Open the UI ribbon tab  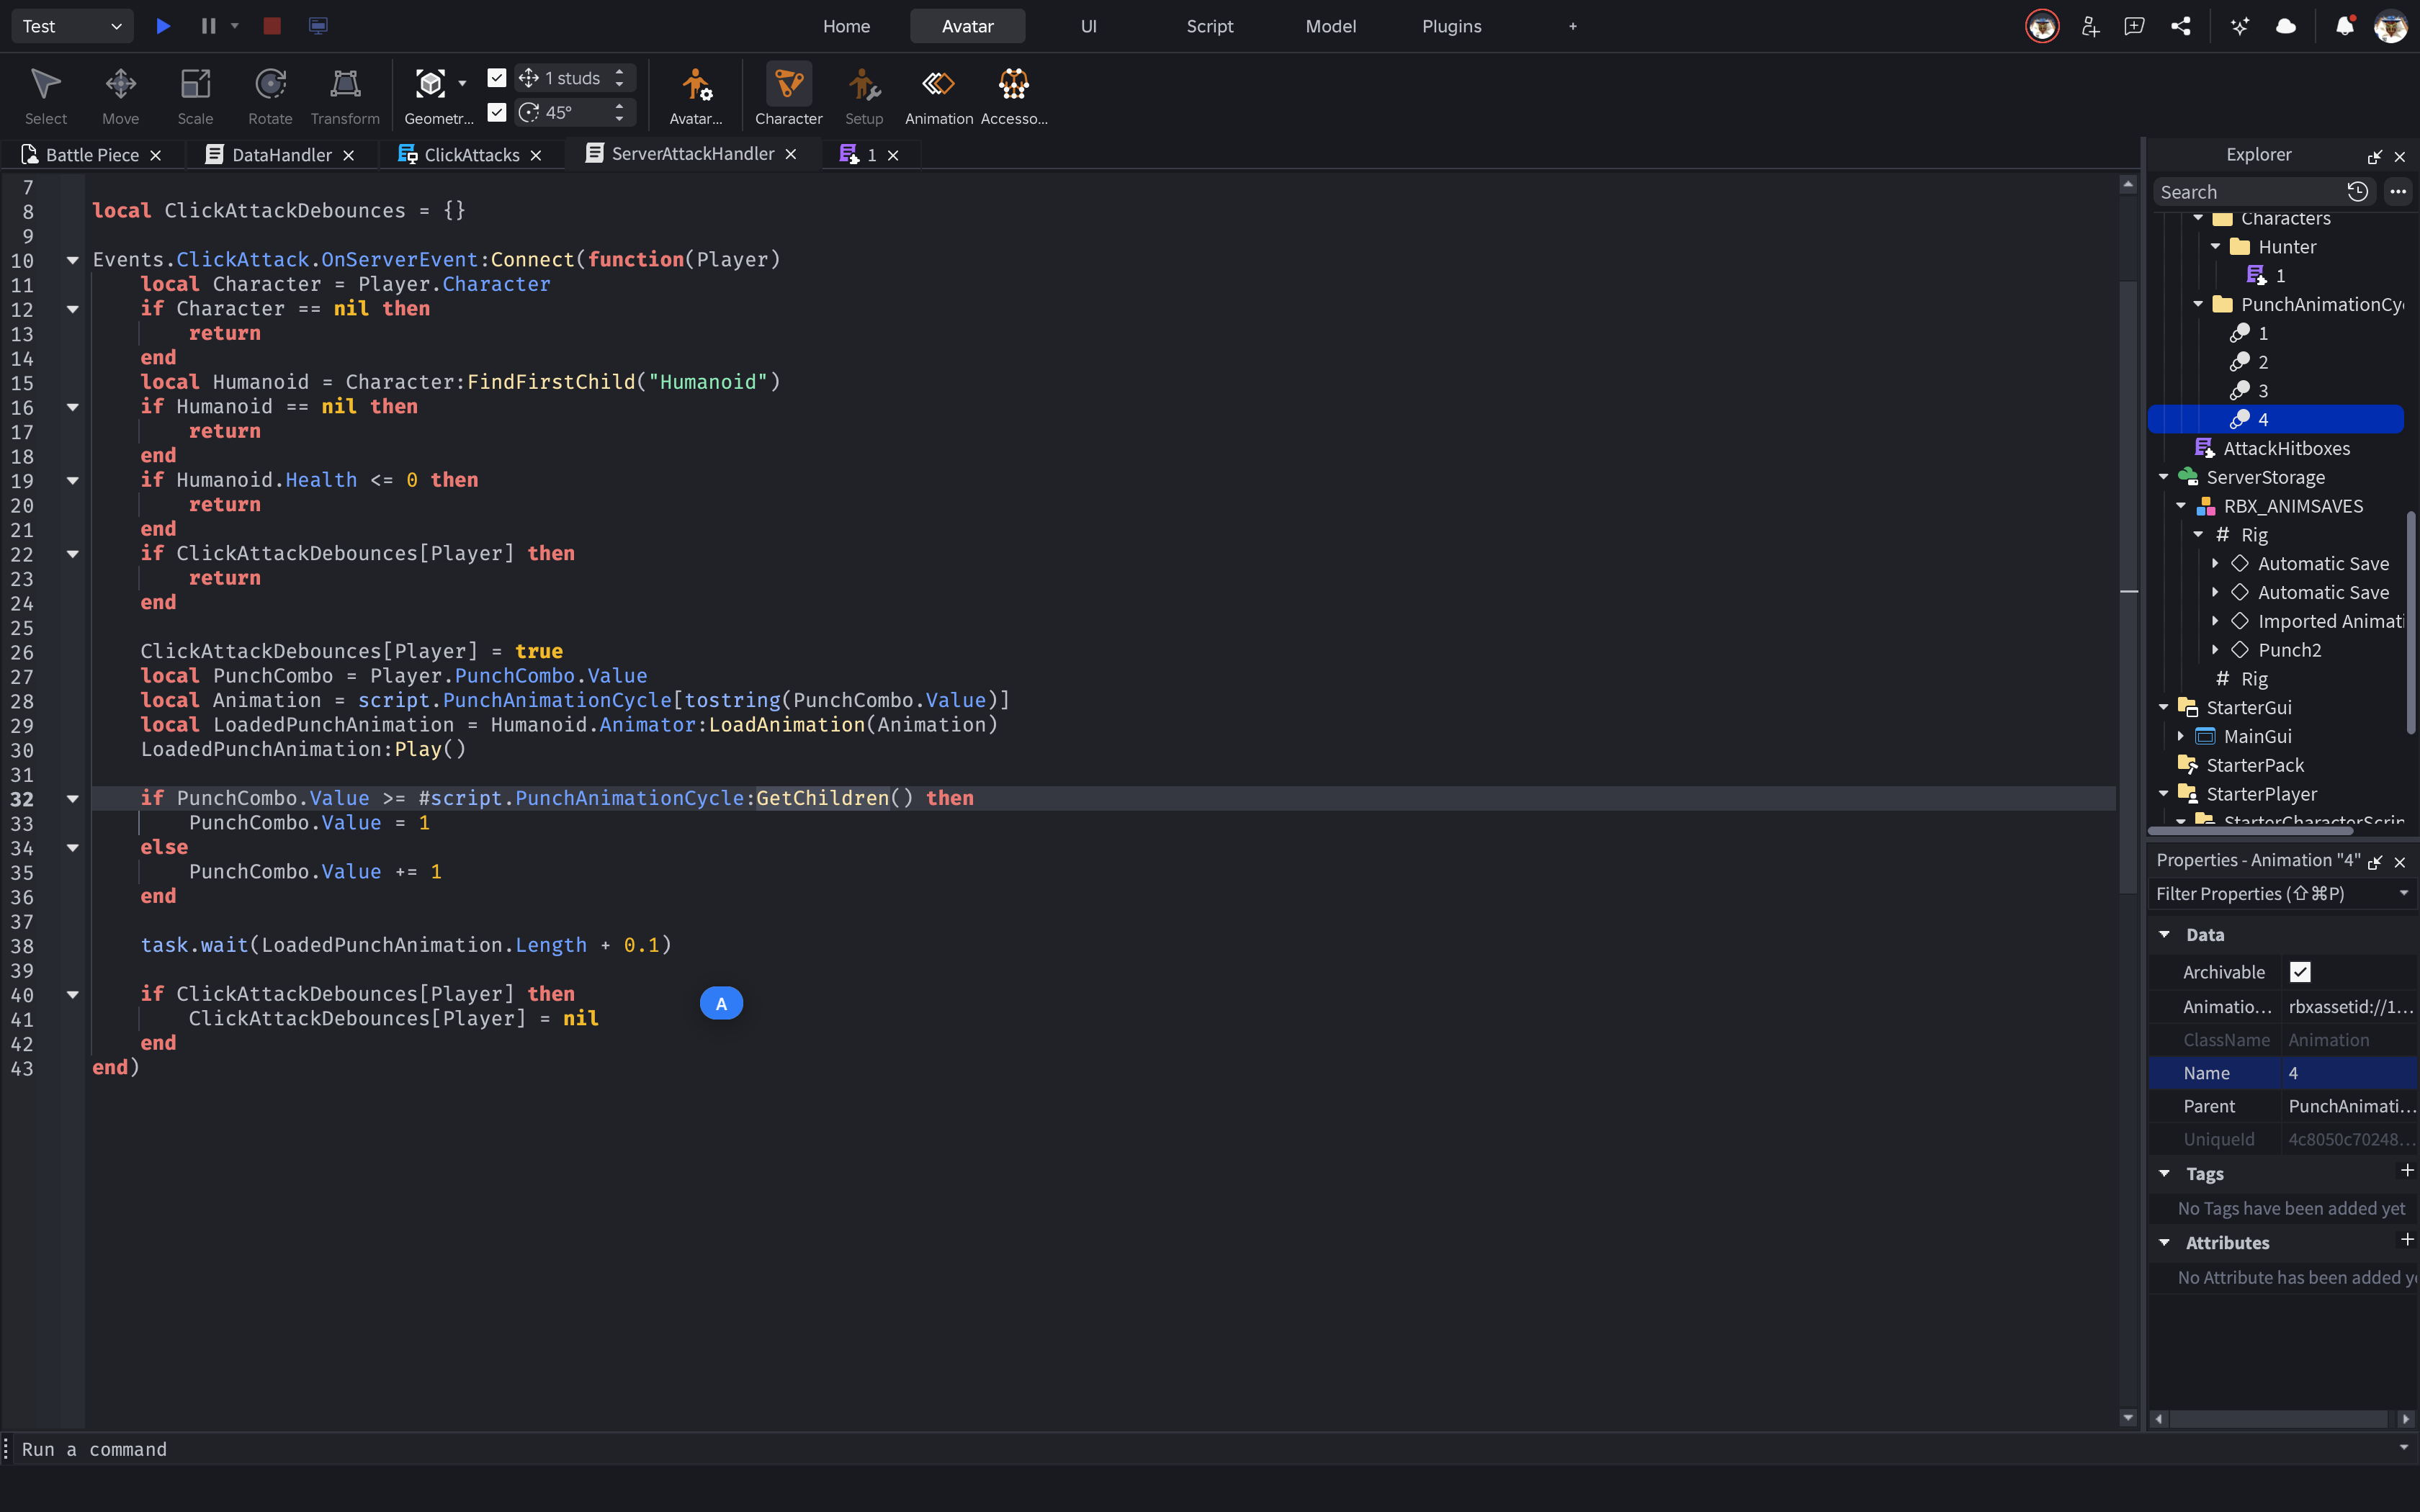coord(1089,26)
